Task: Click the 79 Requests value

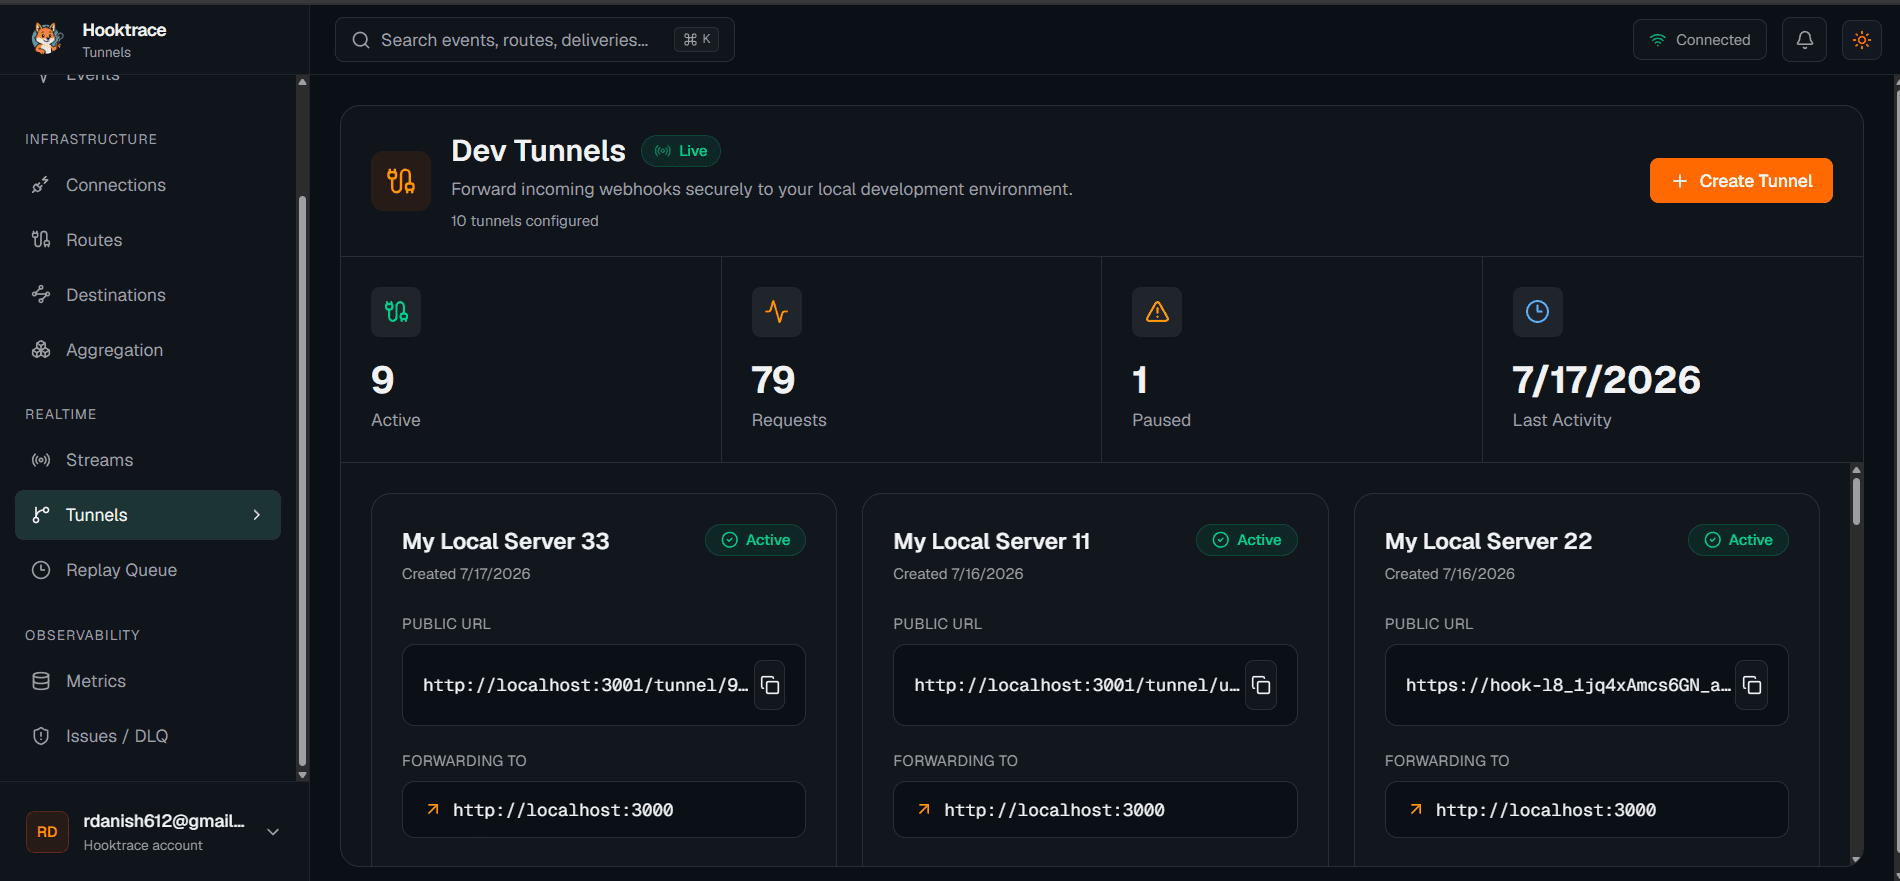Action: coord(773,380)
